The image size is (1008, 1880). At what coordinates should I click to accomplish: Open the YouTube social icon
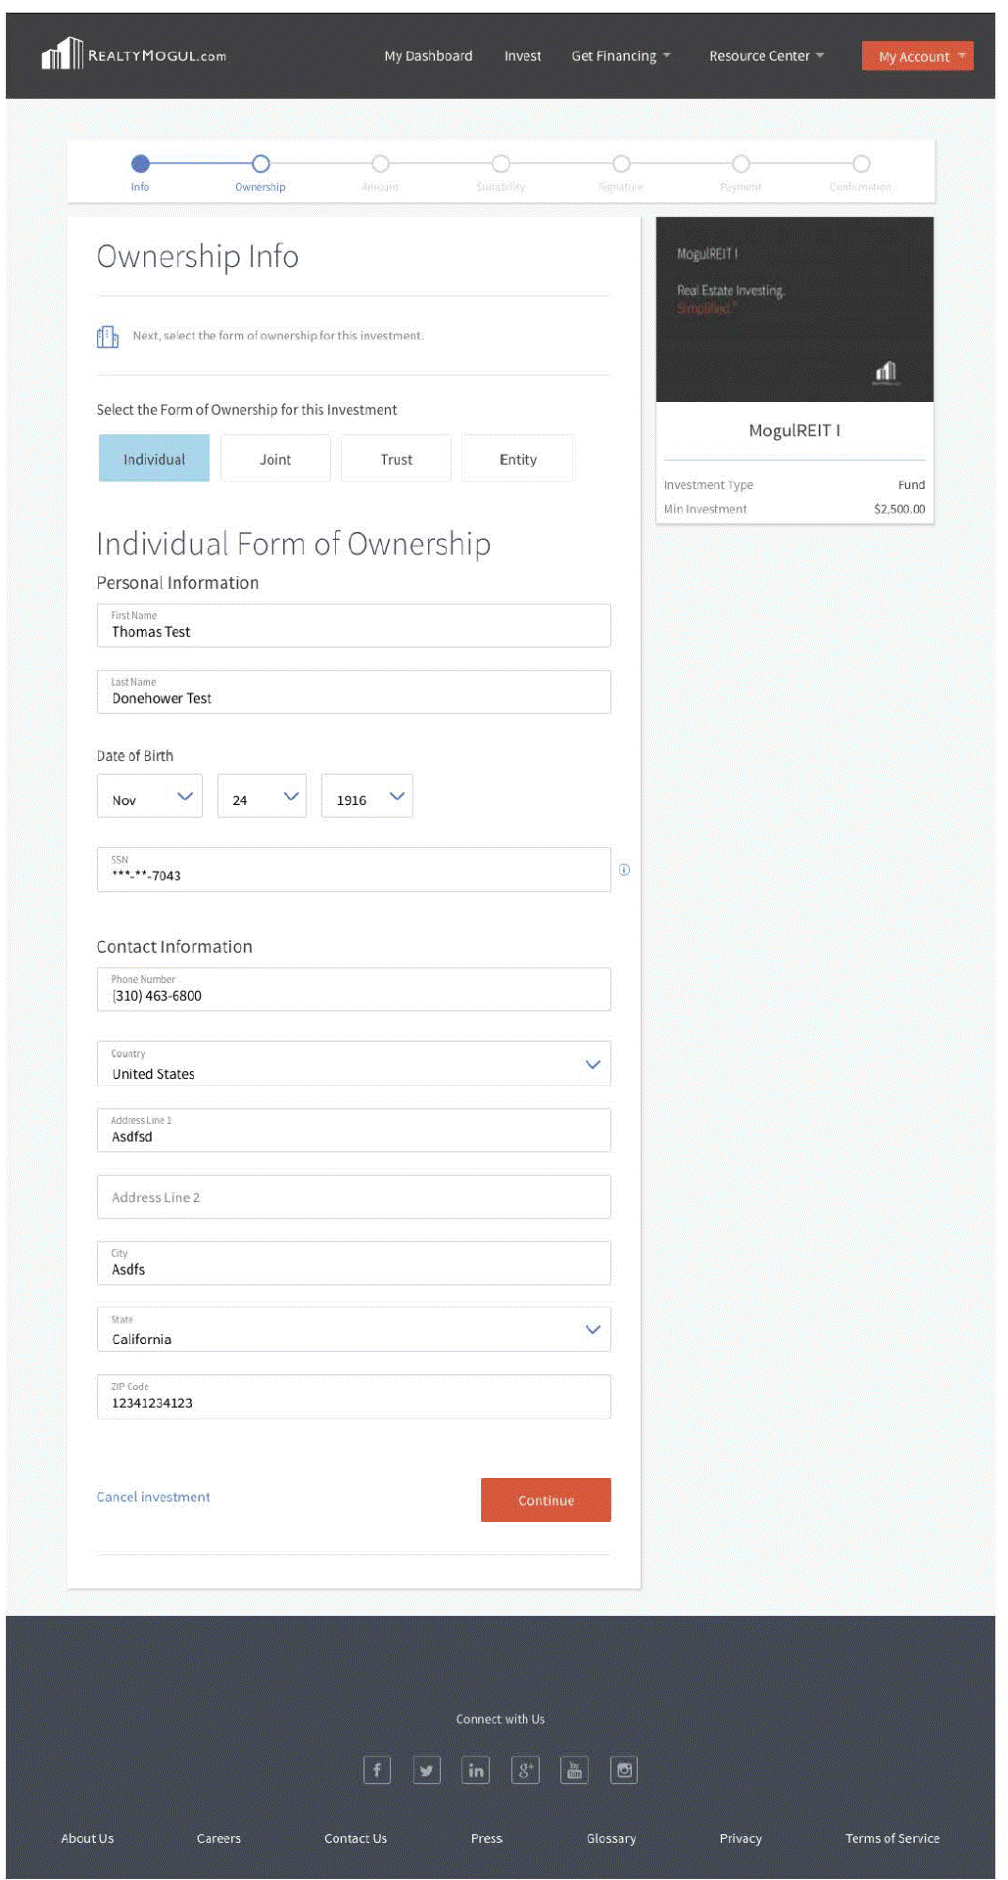click(575, 1770)
